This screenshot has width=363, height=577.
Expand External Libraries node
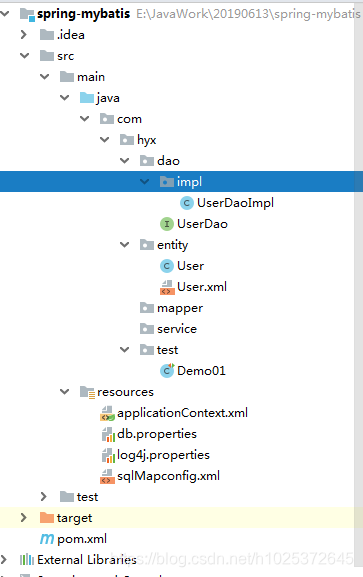pos(4,559)
